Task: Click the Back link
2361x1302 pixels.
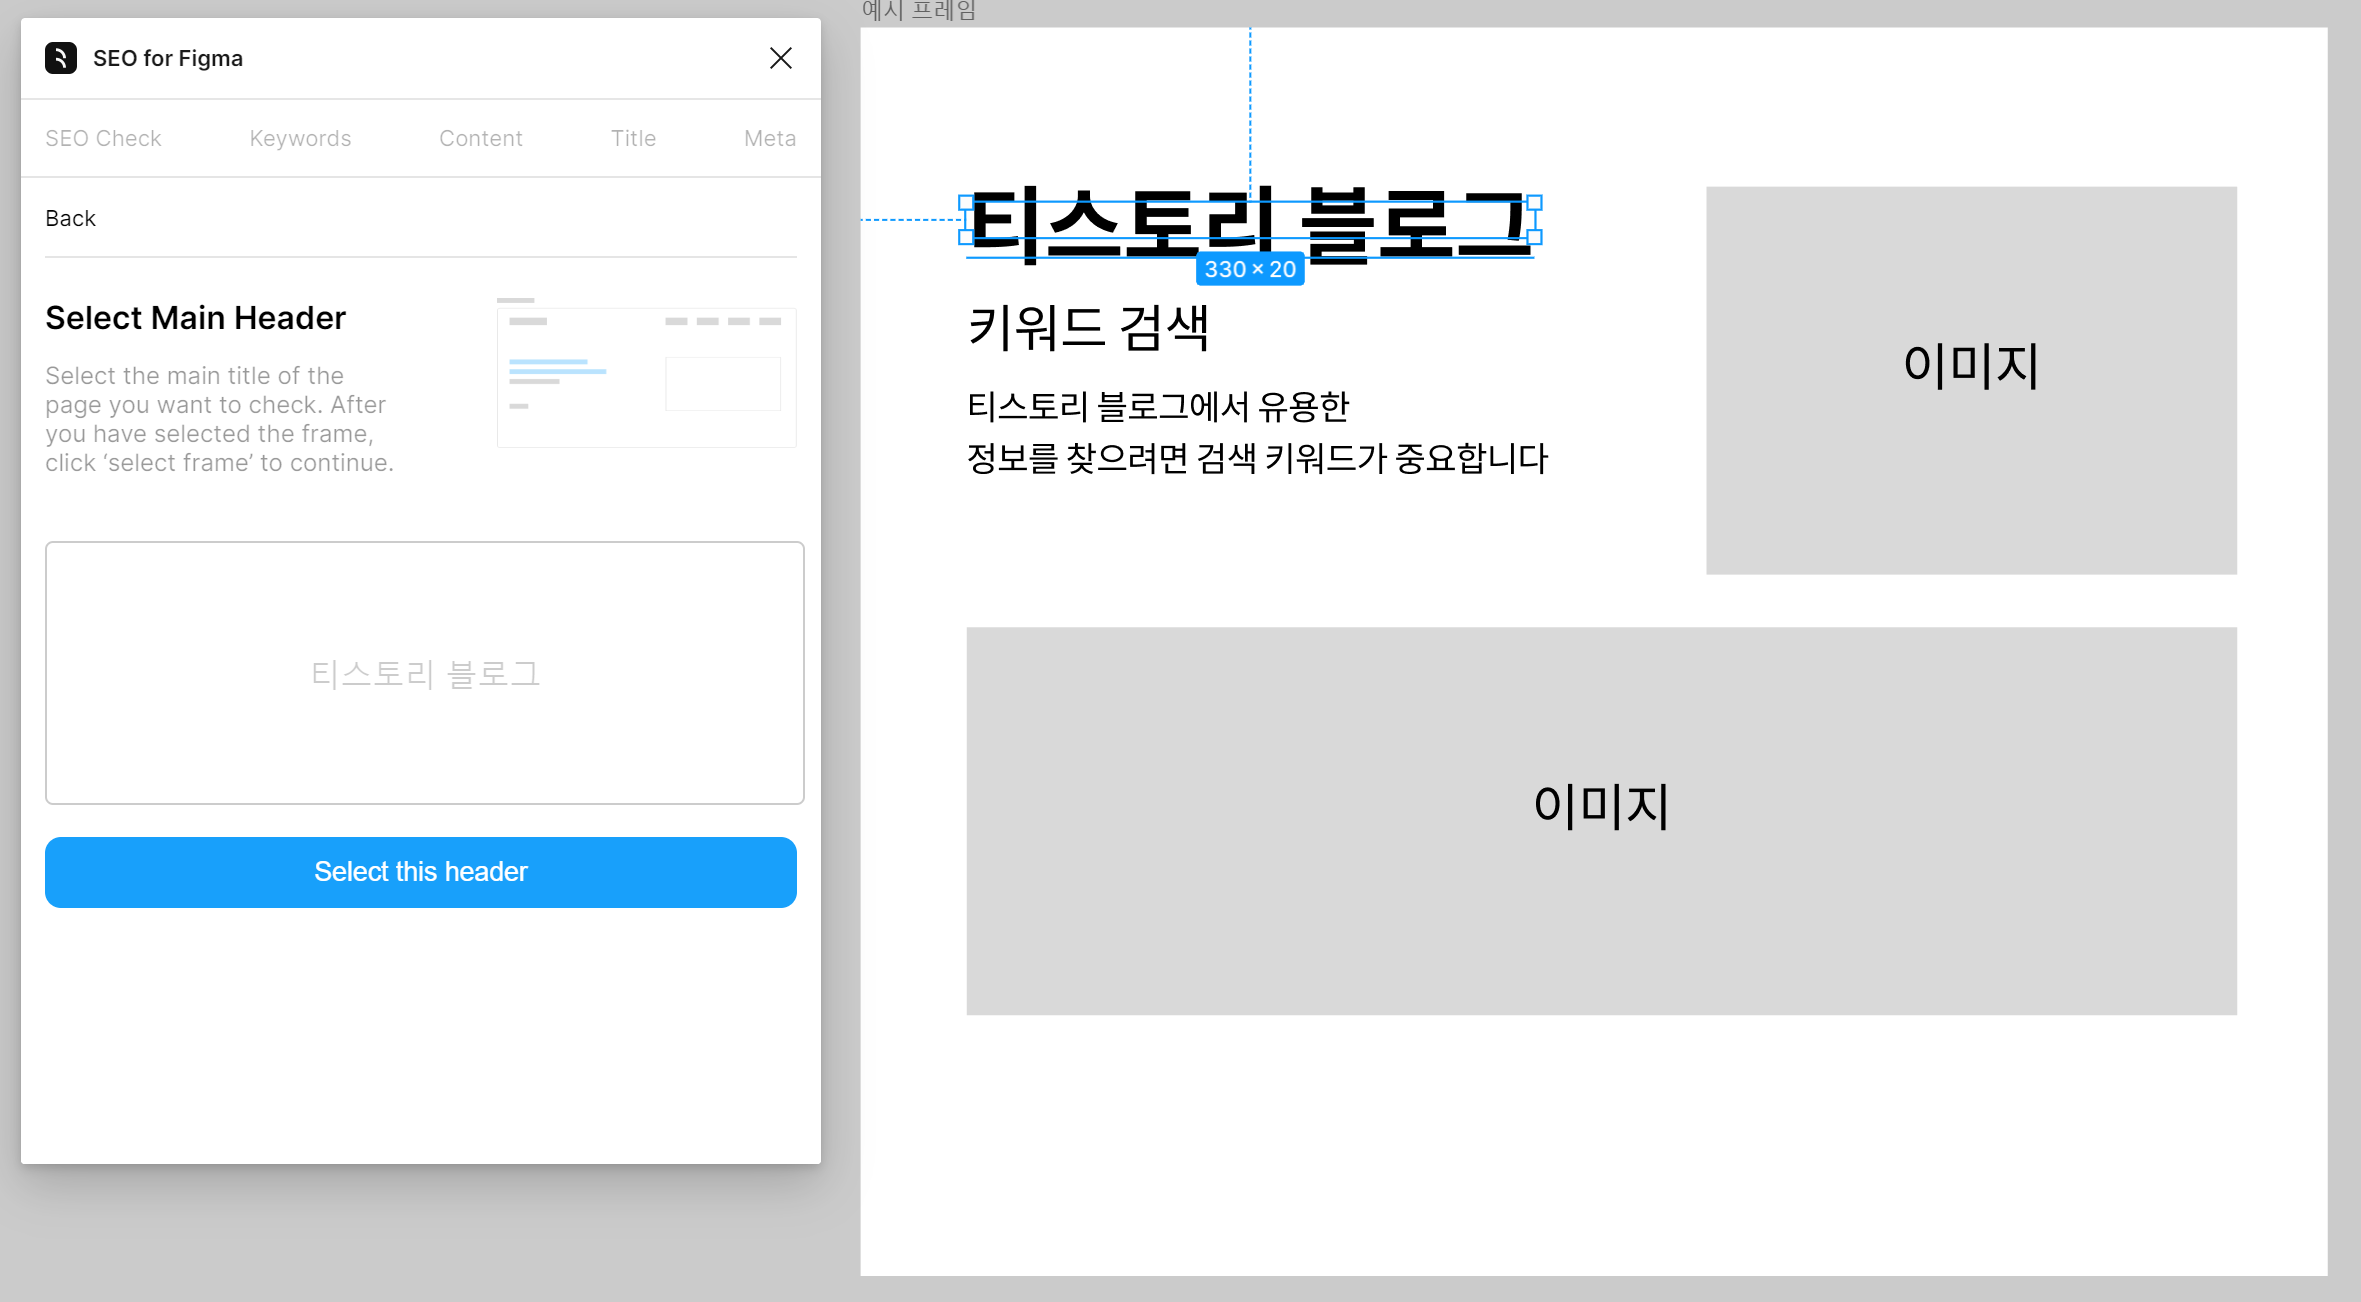Action: point(70,218)
